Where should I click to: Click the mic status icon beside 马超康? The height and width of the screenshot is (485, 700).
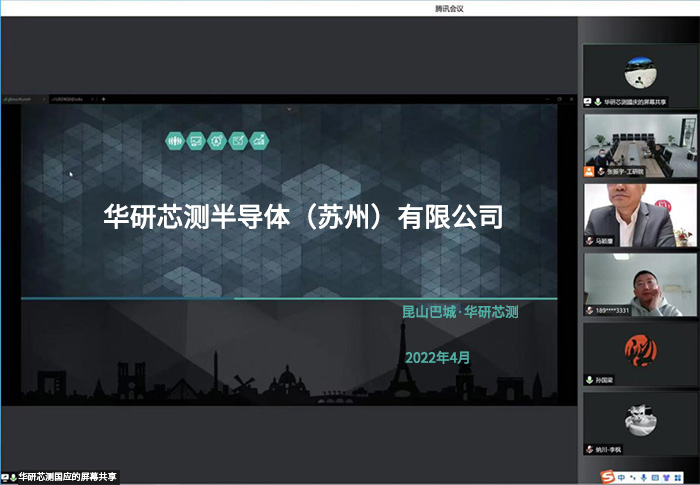589,241
